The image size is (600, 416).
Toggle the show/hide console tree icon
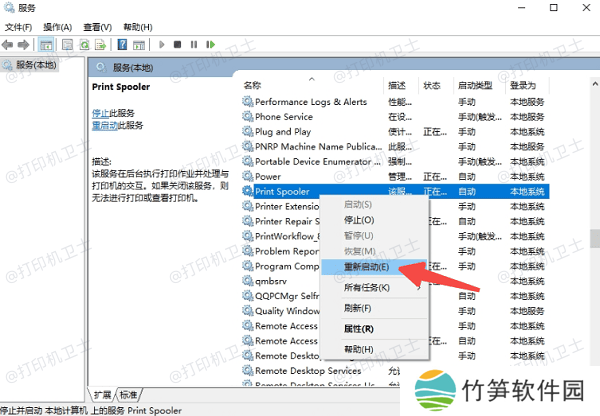pyautogui.click(x=47, y=44)
